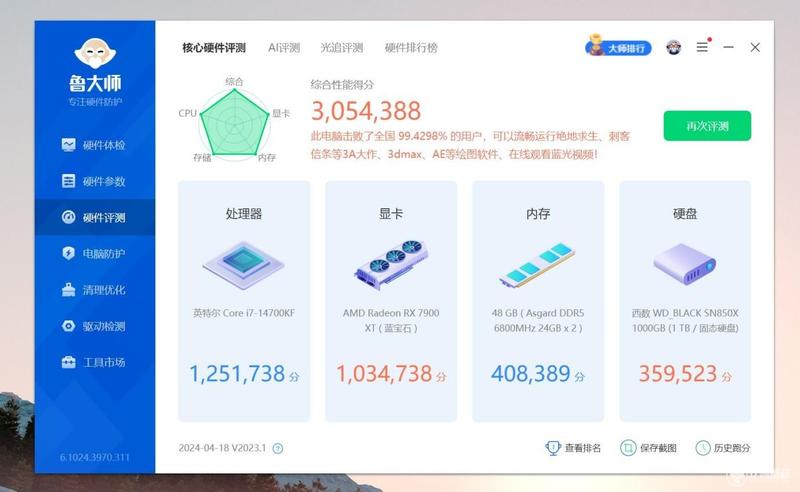Click build number 6.1024.3970.311
Screen dimensions: 800x492
pos(94,457)
